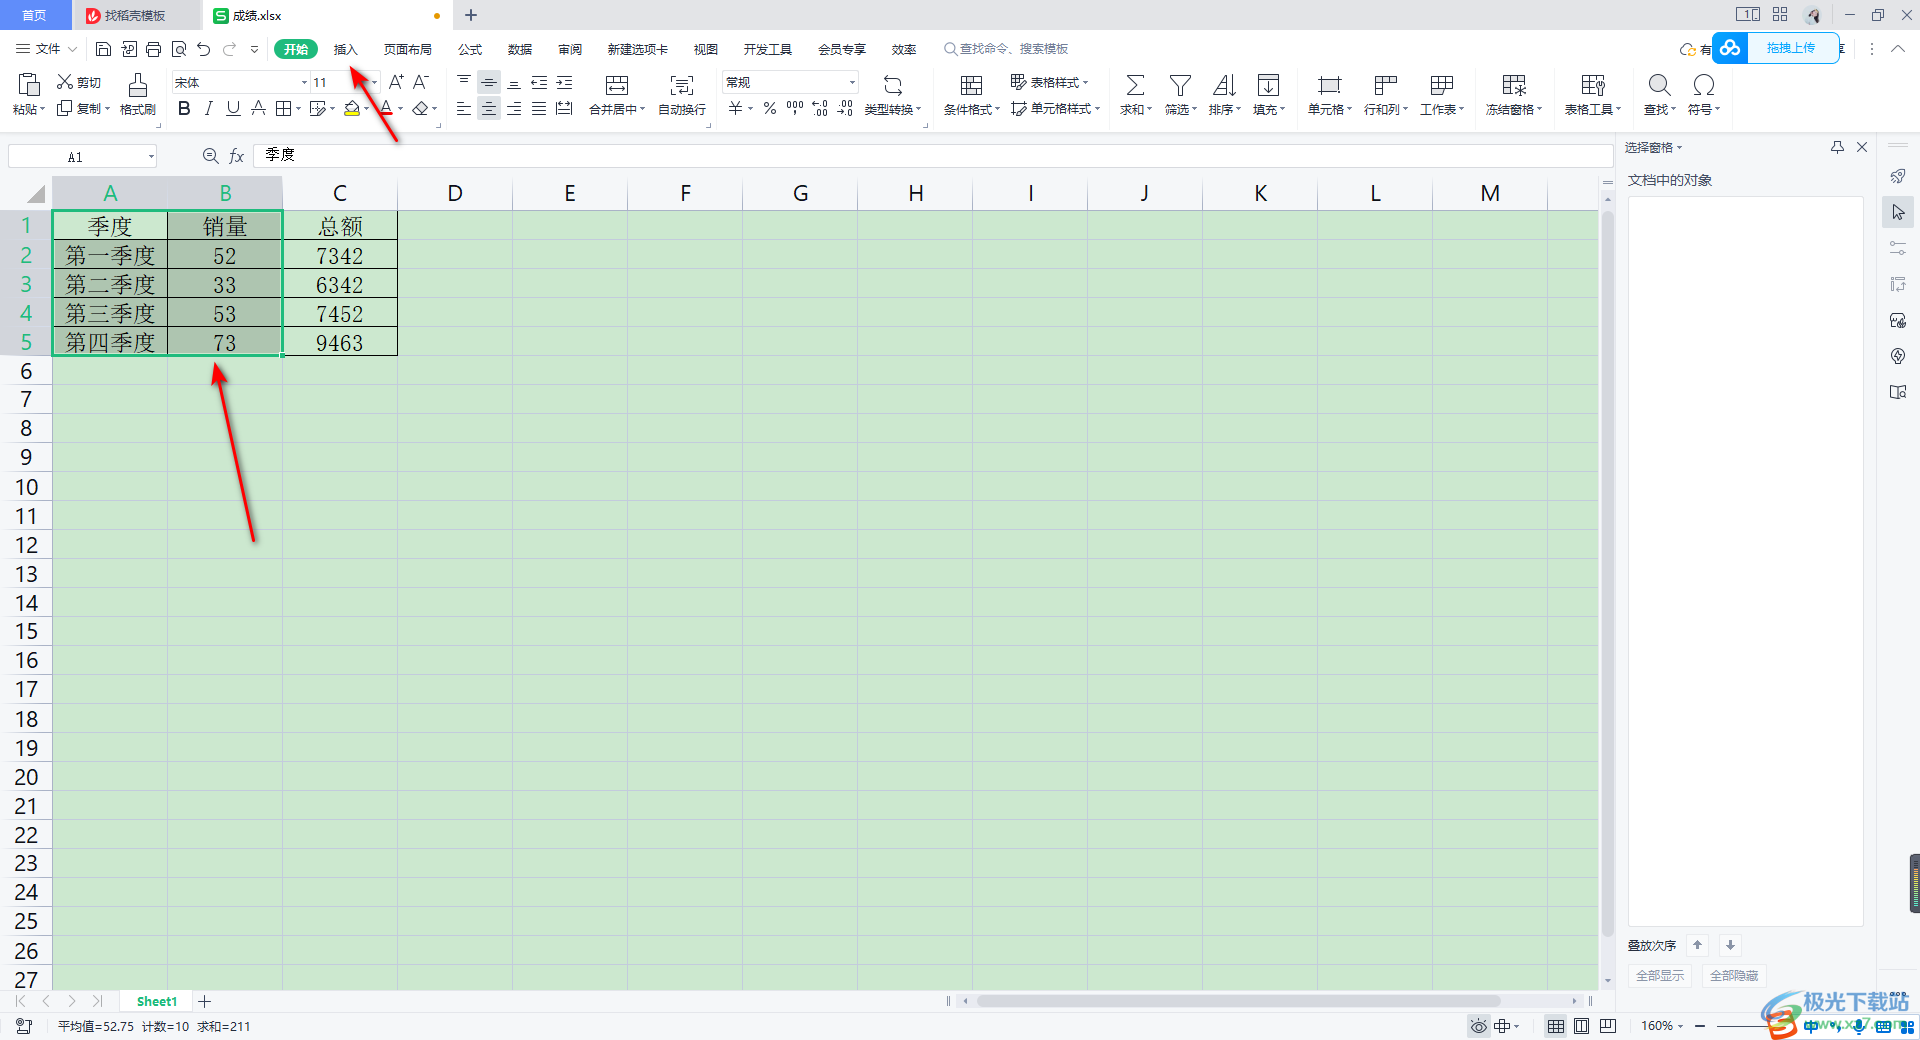1920x1040 pixels.
Task: Click the Wrap Text (自动换行) icon
Action: [x=682, y=85]
